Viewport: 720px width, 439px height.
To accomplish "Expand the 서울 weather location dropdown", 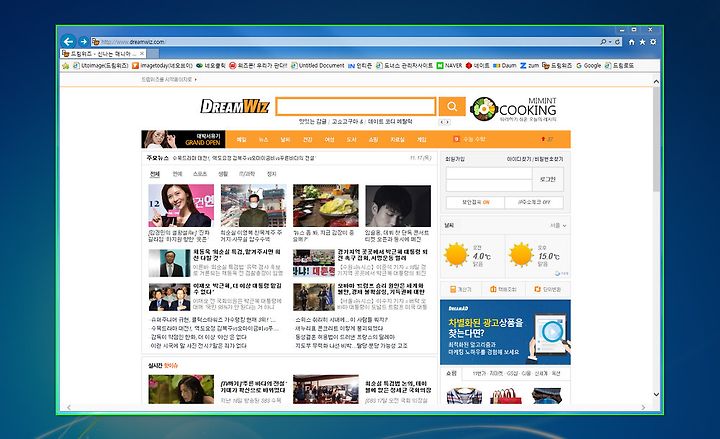I will point(558,225).
